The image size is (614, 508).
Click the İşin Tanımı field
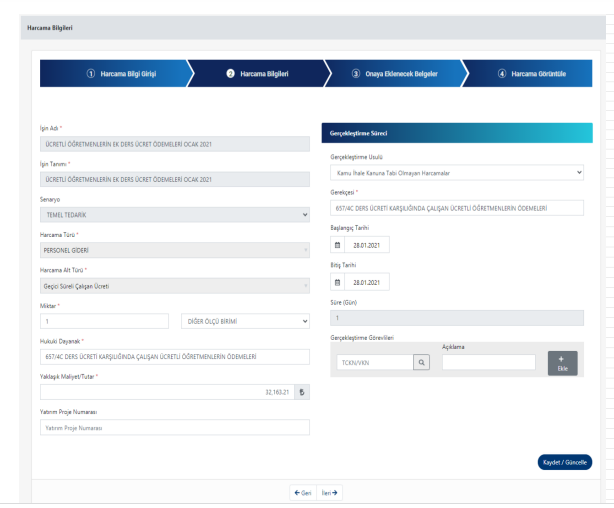(x=175, y=179)
